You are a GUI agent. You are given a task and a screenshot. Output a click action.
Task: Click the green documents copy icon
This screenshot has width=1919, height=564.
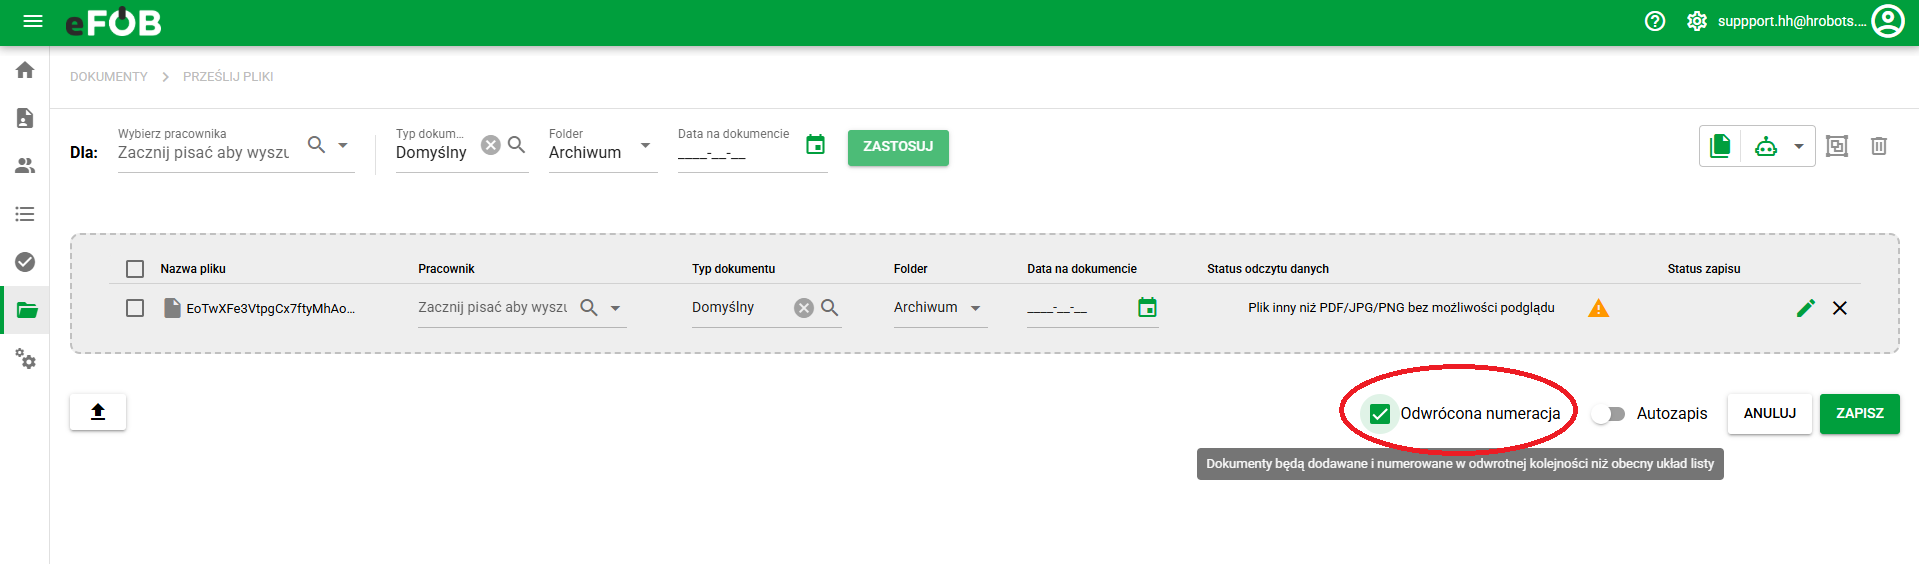click(x=1720, y=147)
